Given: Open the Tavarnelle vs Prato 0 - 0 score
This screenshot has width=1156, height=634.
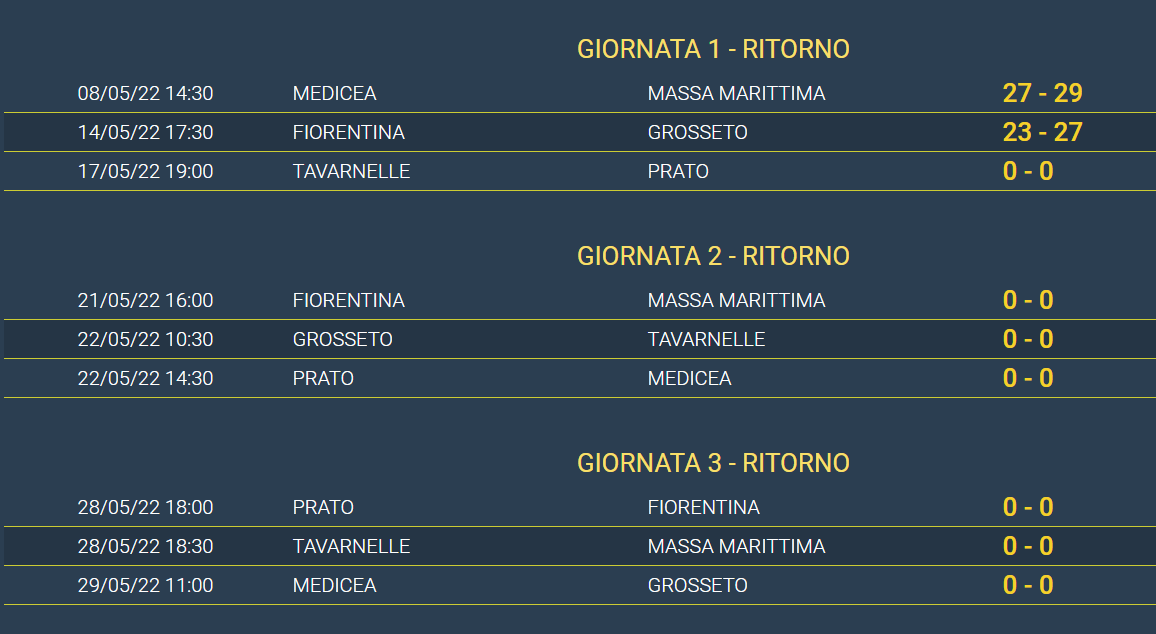Looking at the screenshot, I should click(1028, 171).
